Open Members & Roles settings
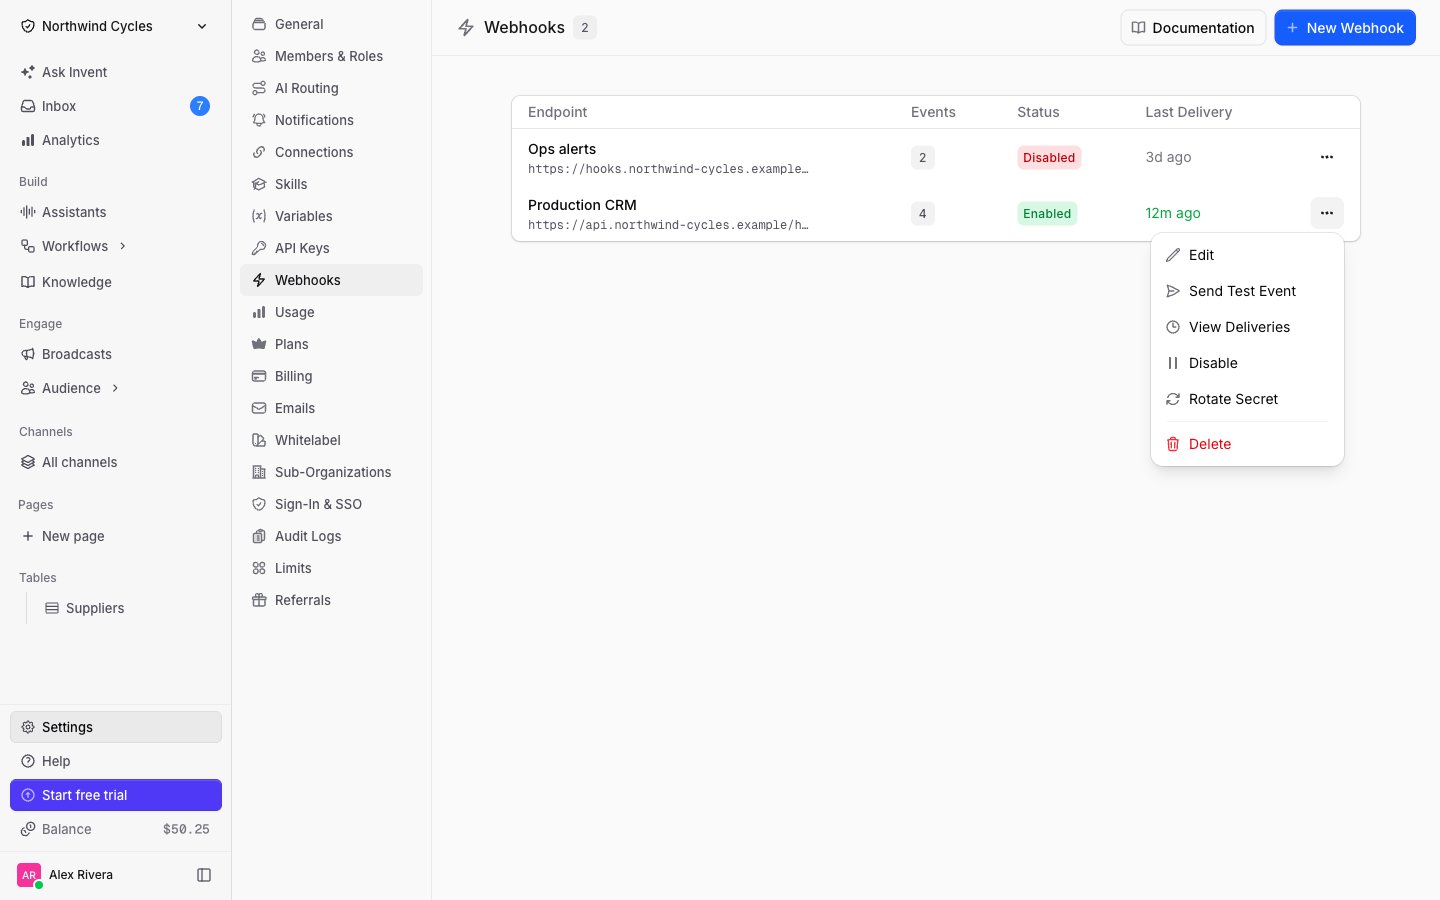 (x=331, y=56)
